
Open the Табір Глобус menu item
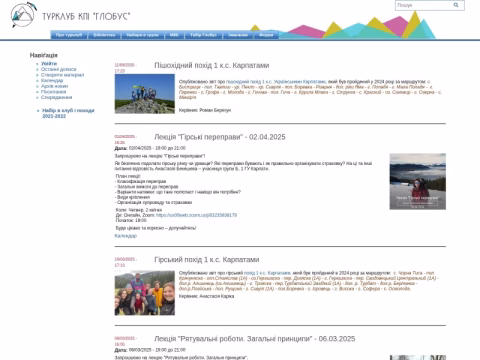point(203,35)
